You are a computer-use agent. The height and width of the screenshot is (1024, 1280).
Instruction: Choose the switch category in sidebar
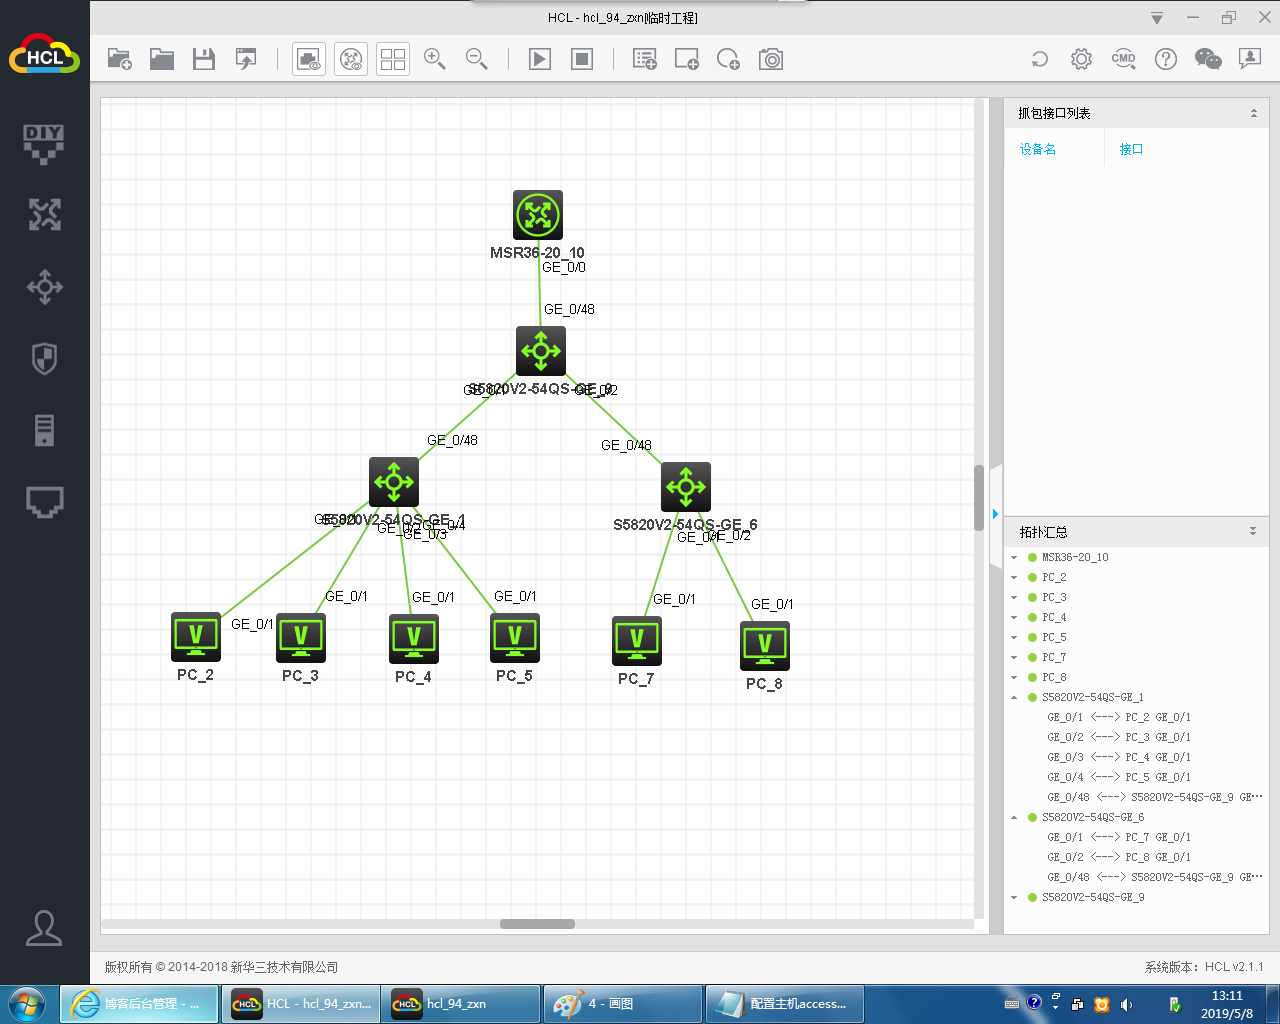(44, 287)
